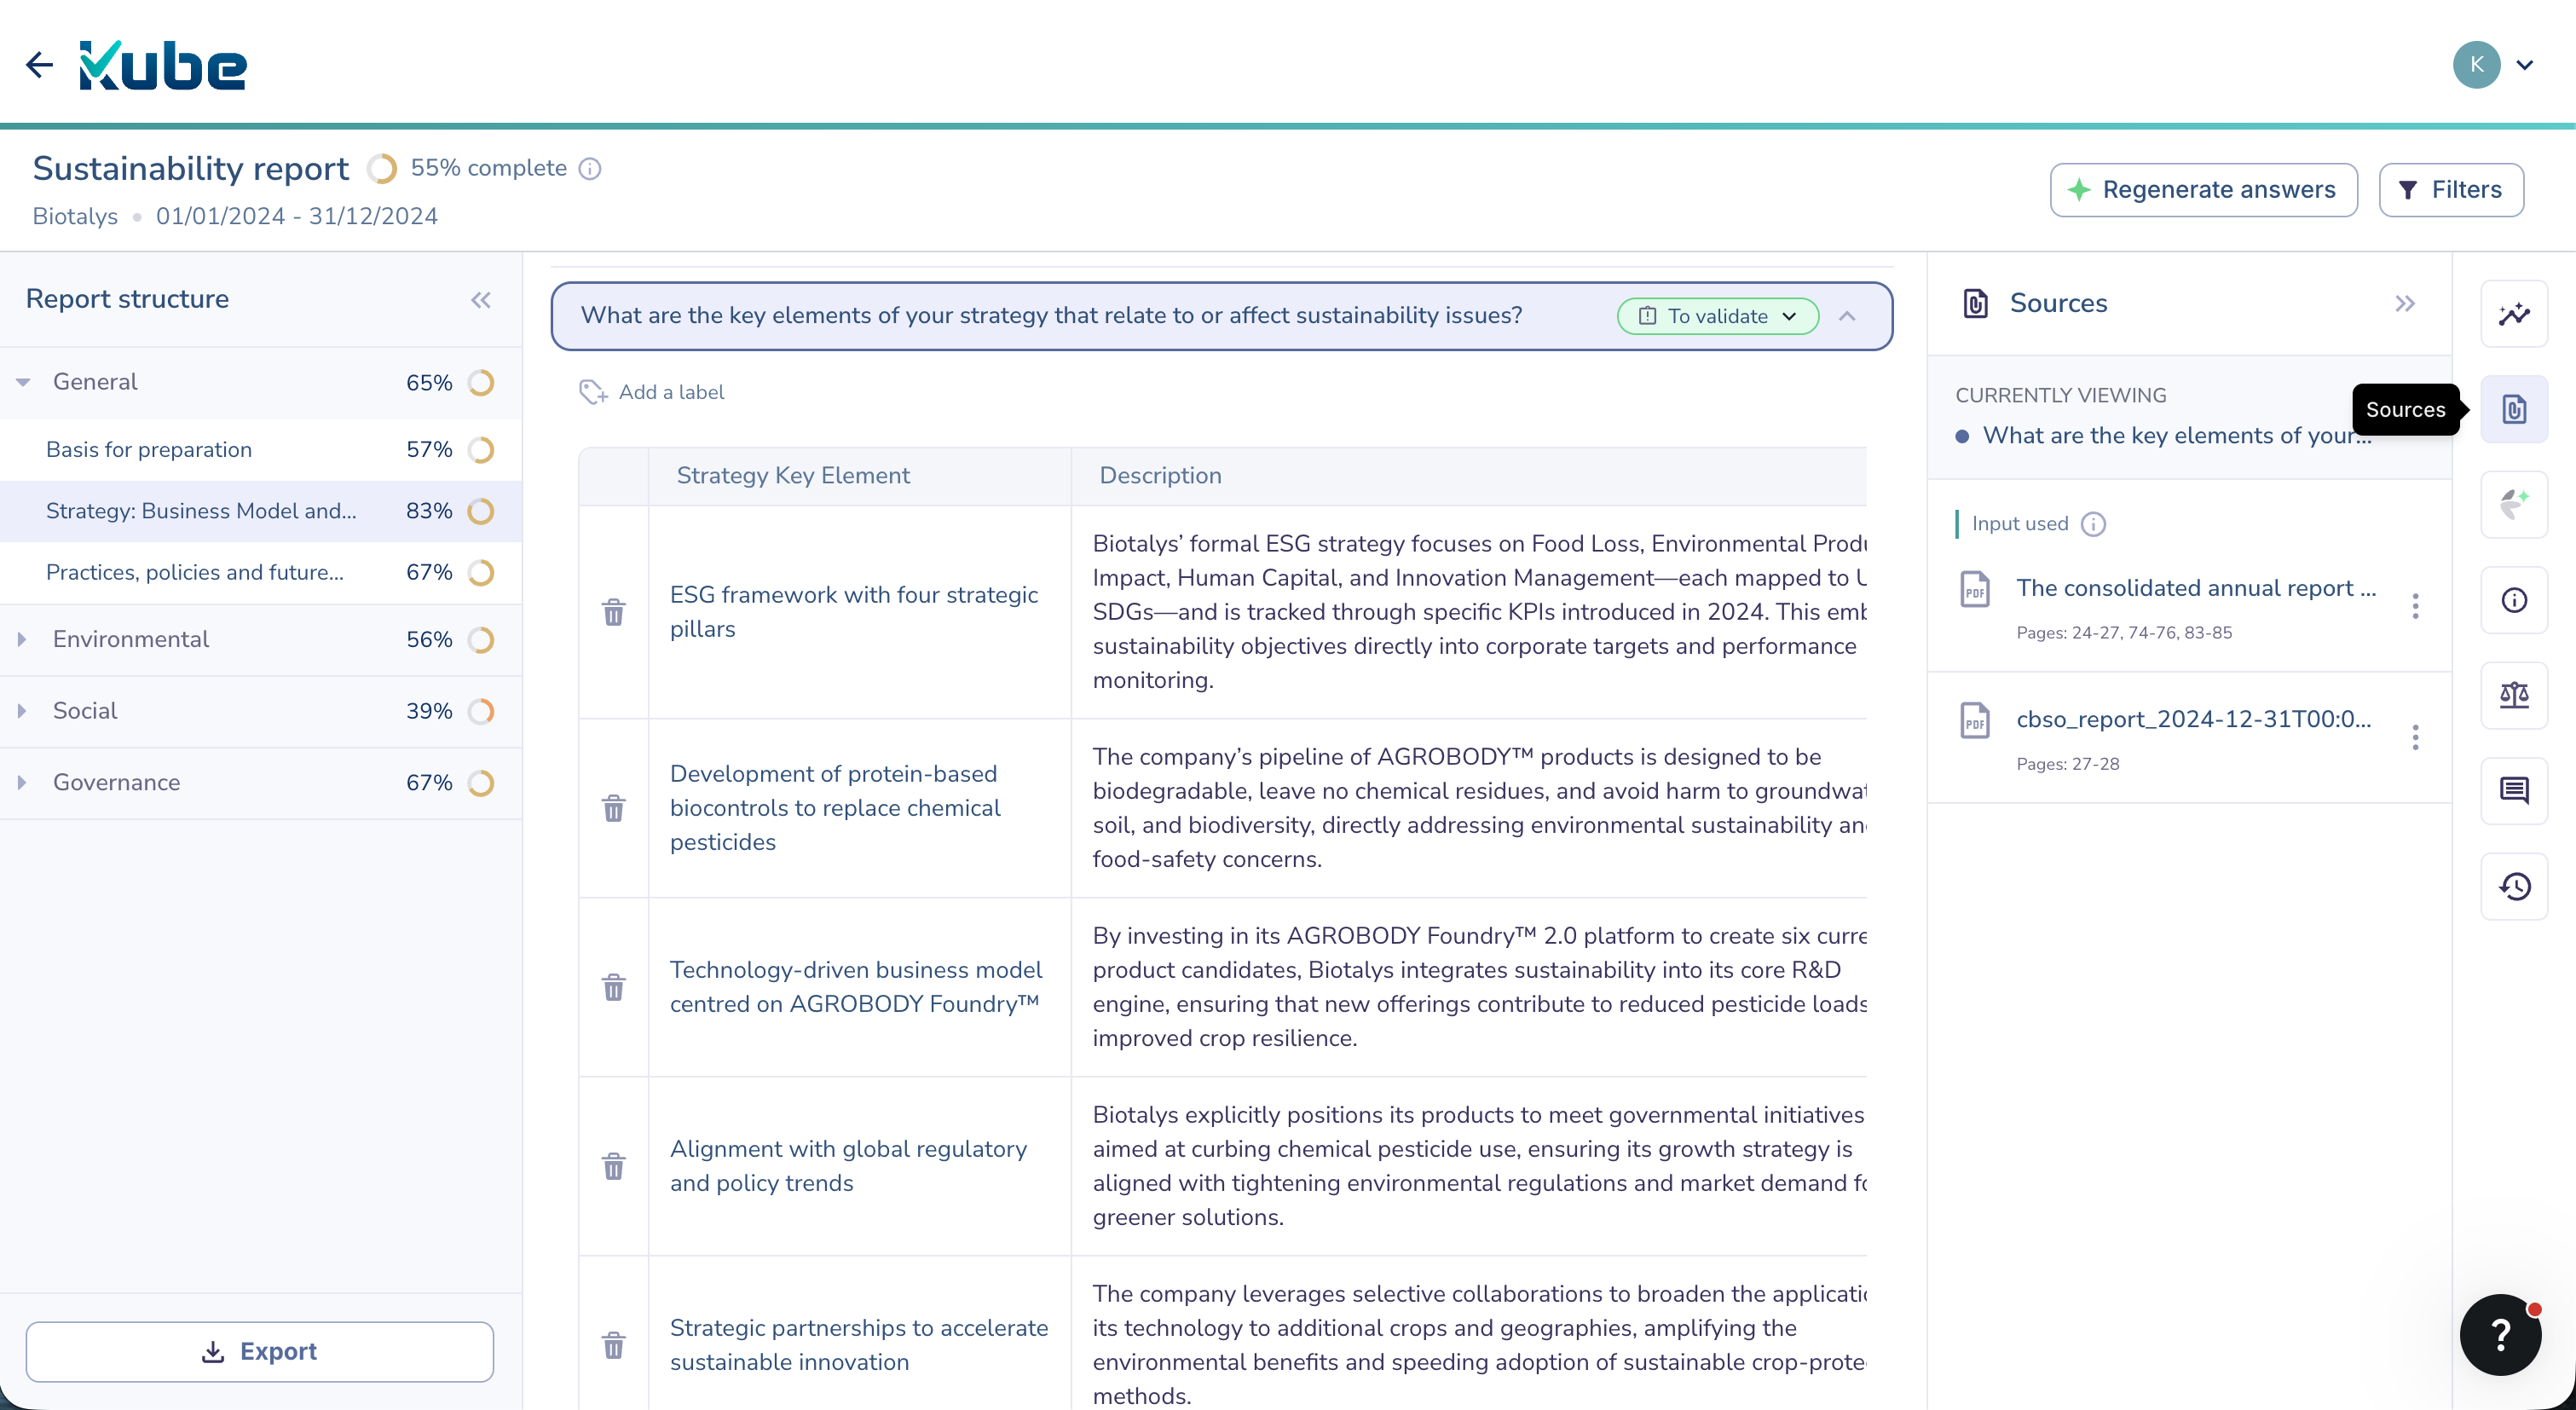This screenshot has width=2576, height=1410.
Task: Select the Sources panel icon
Action: (2515, 408)
